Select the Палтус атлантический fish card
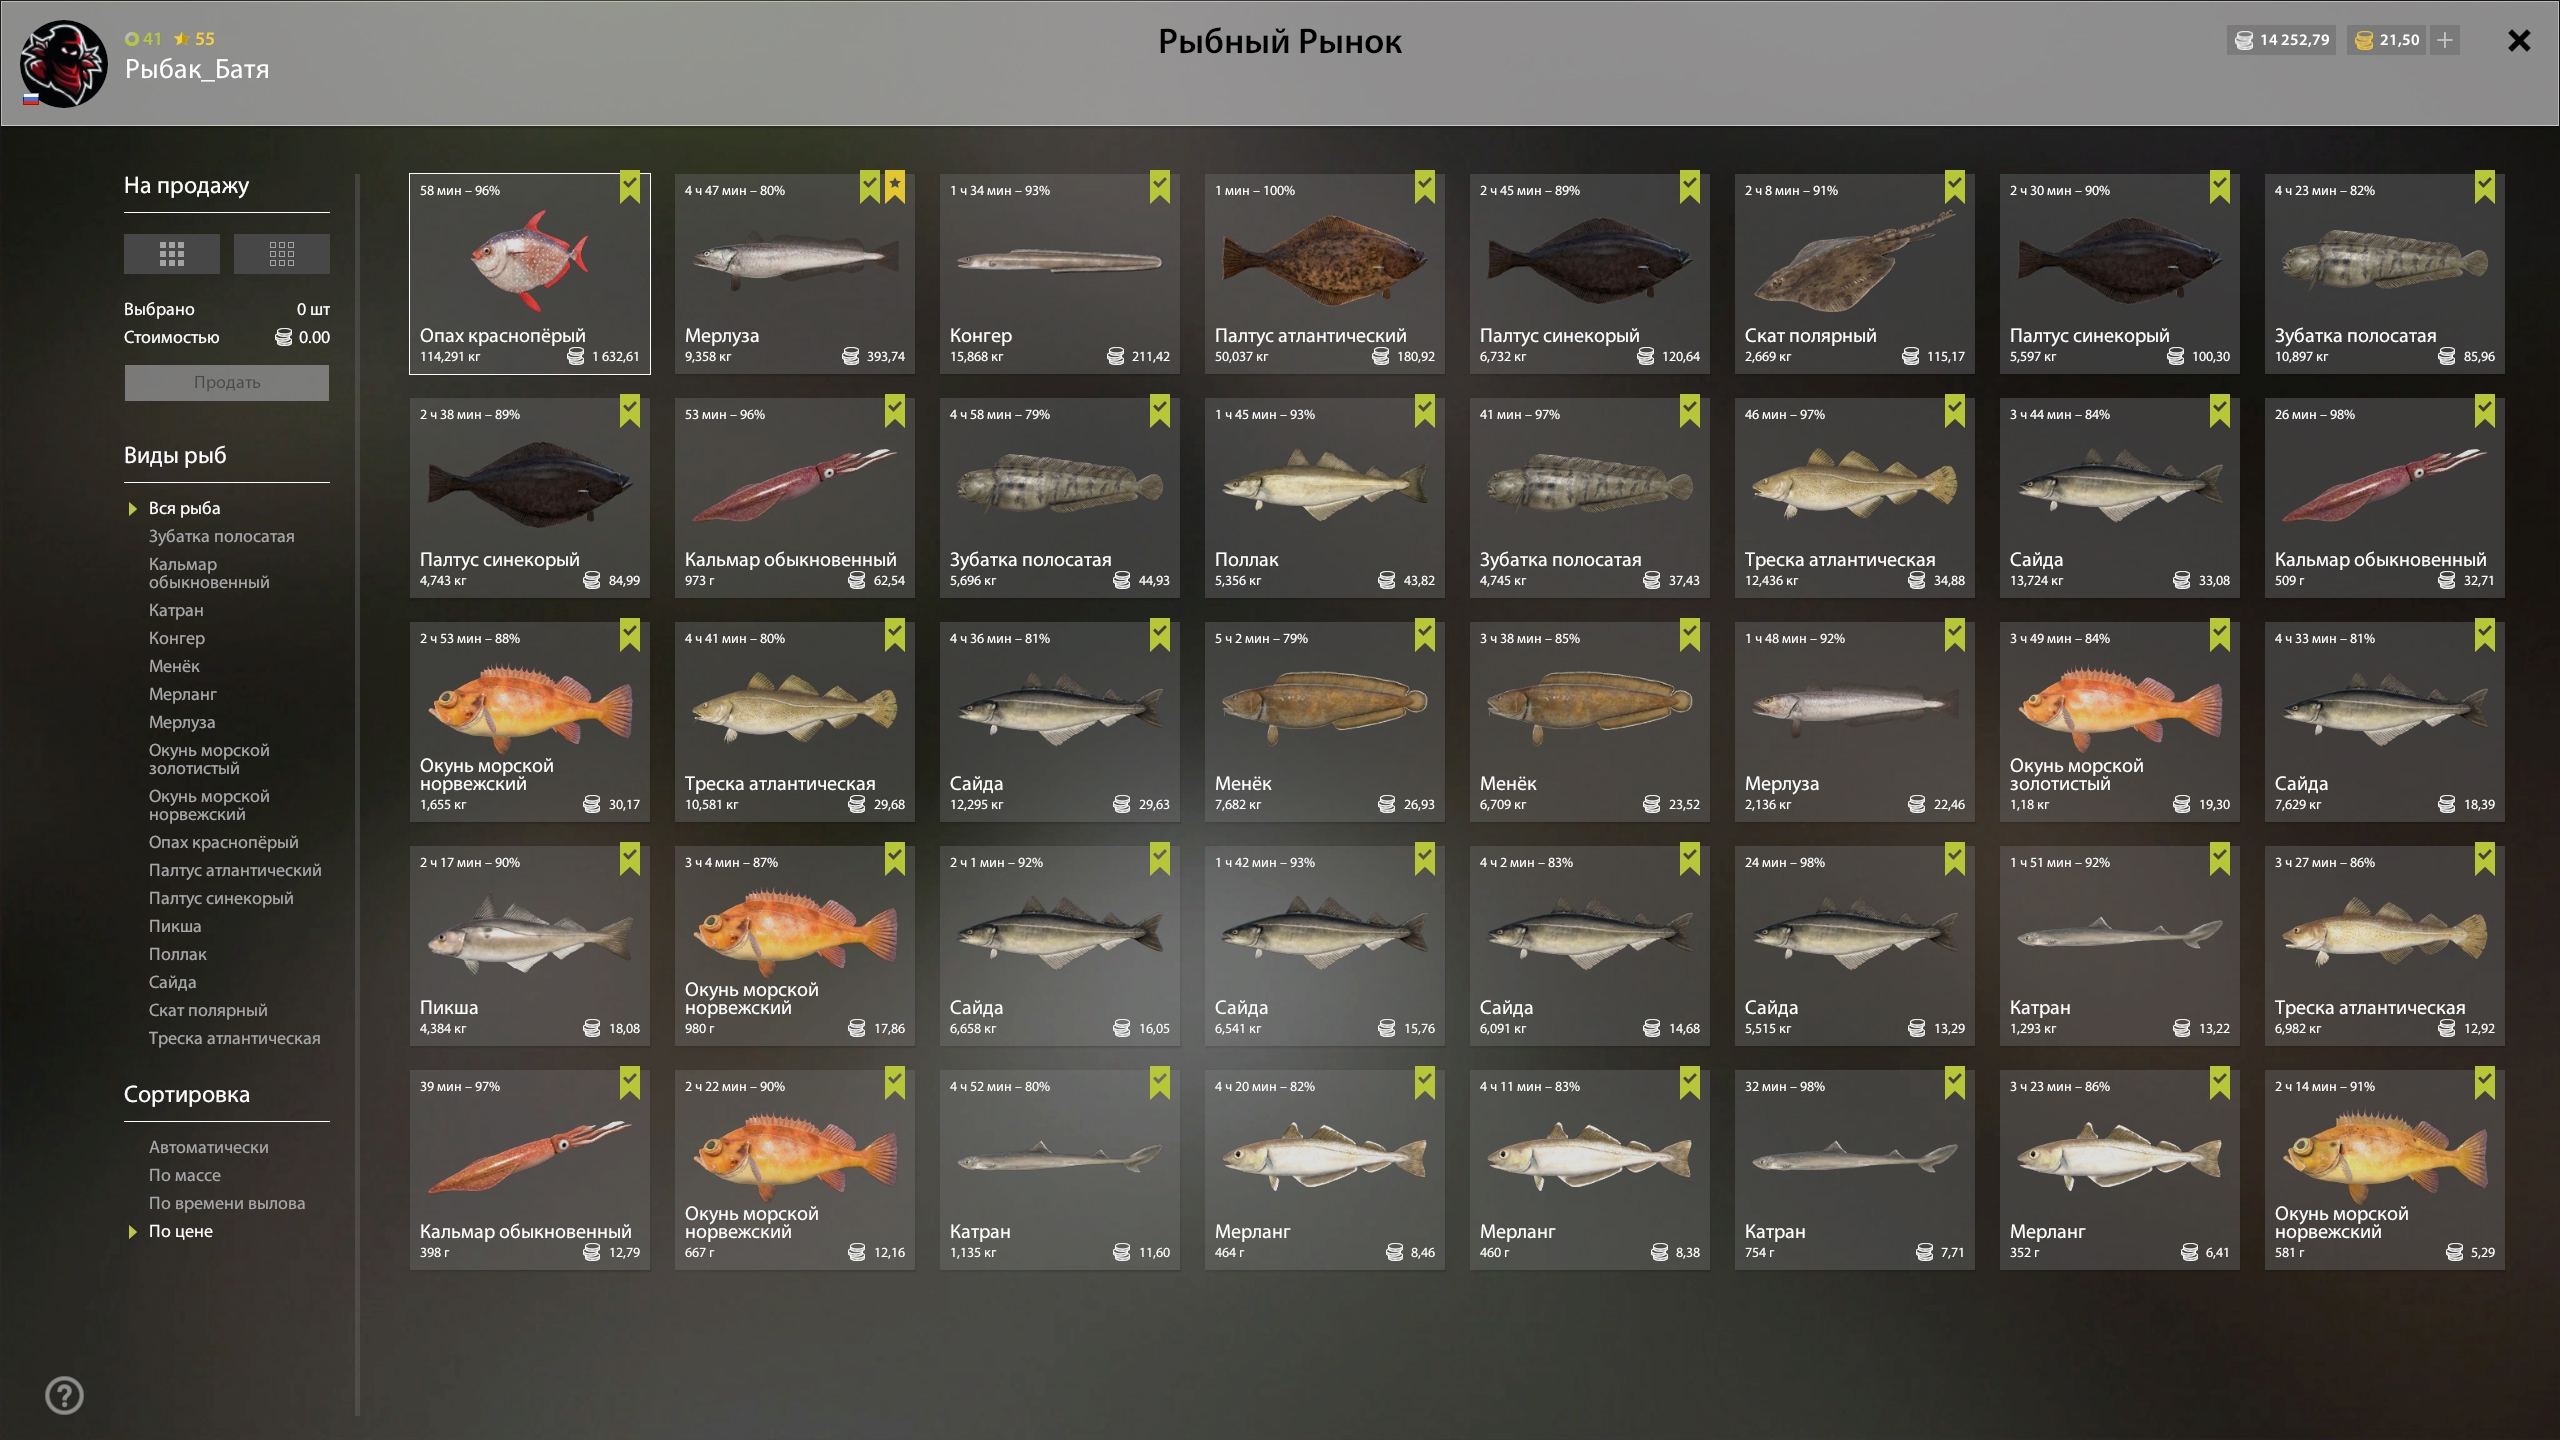2560x1440 pixels. (1325, 274)
